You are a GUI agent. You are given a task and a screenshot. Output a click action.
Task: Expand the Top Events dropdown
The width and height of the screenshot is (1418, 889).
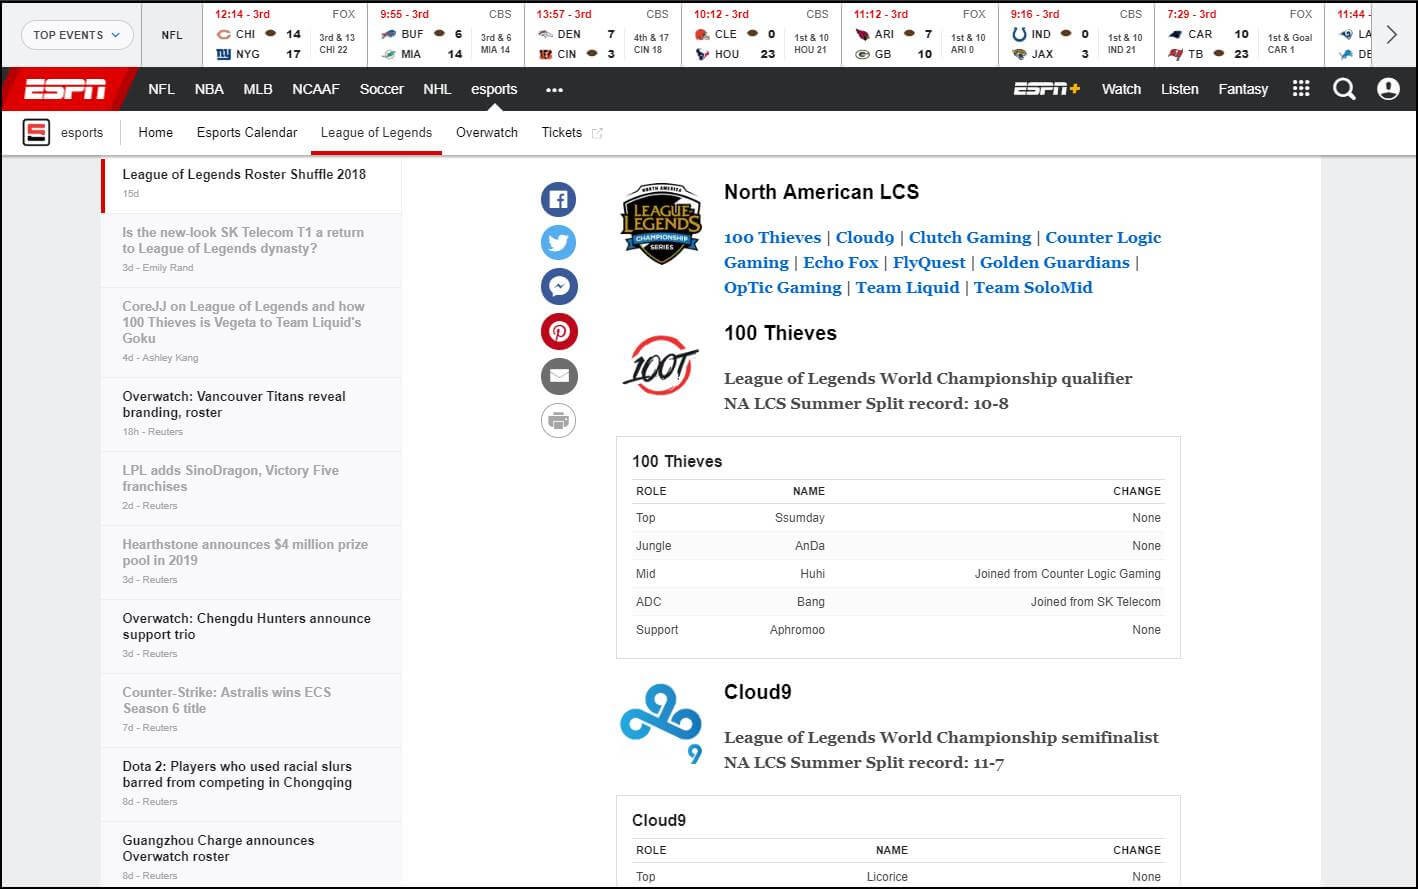(77, 35)
